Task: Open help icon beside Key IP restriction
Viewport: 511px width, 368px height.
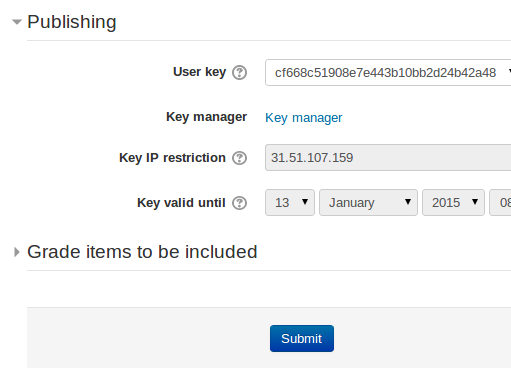Action: coord(239,158)
